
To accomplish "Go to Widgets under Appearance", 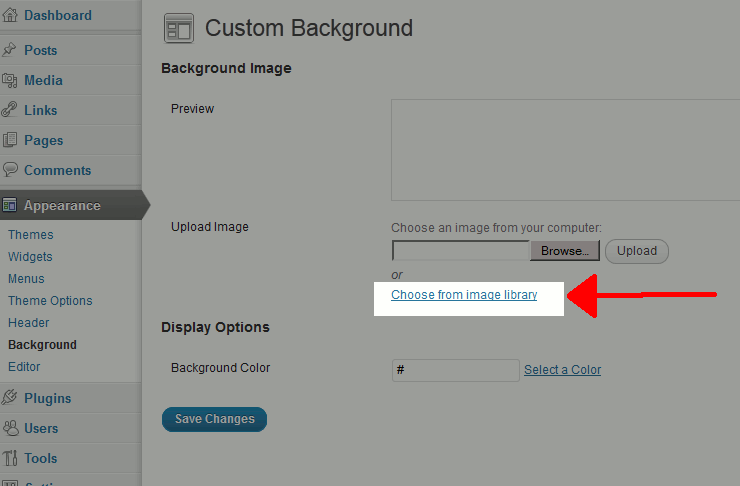I will tap(30, 257).
